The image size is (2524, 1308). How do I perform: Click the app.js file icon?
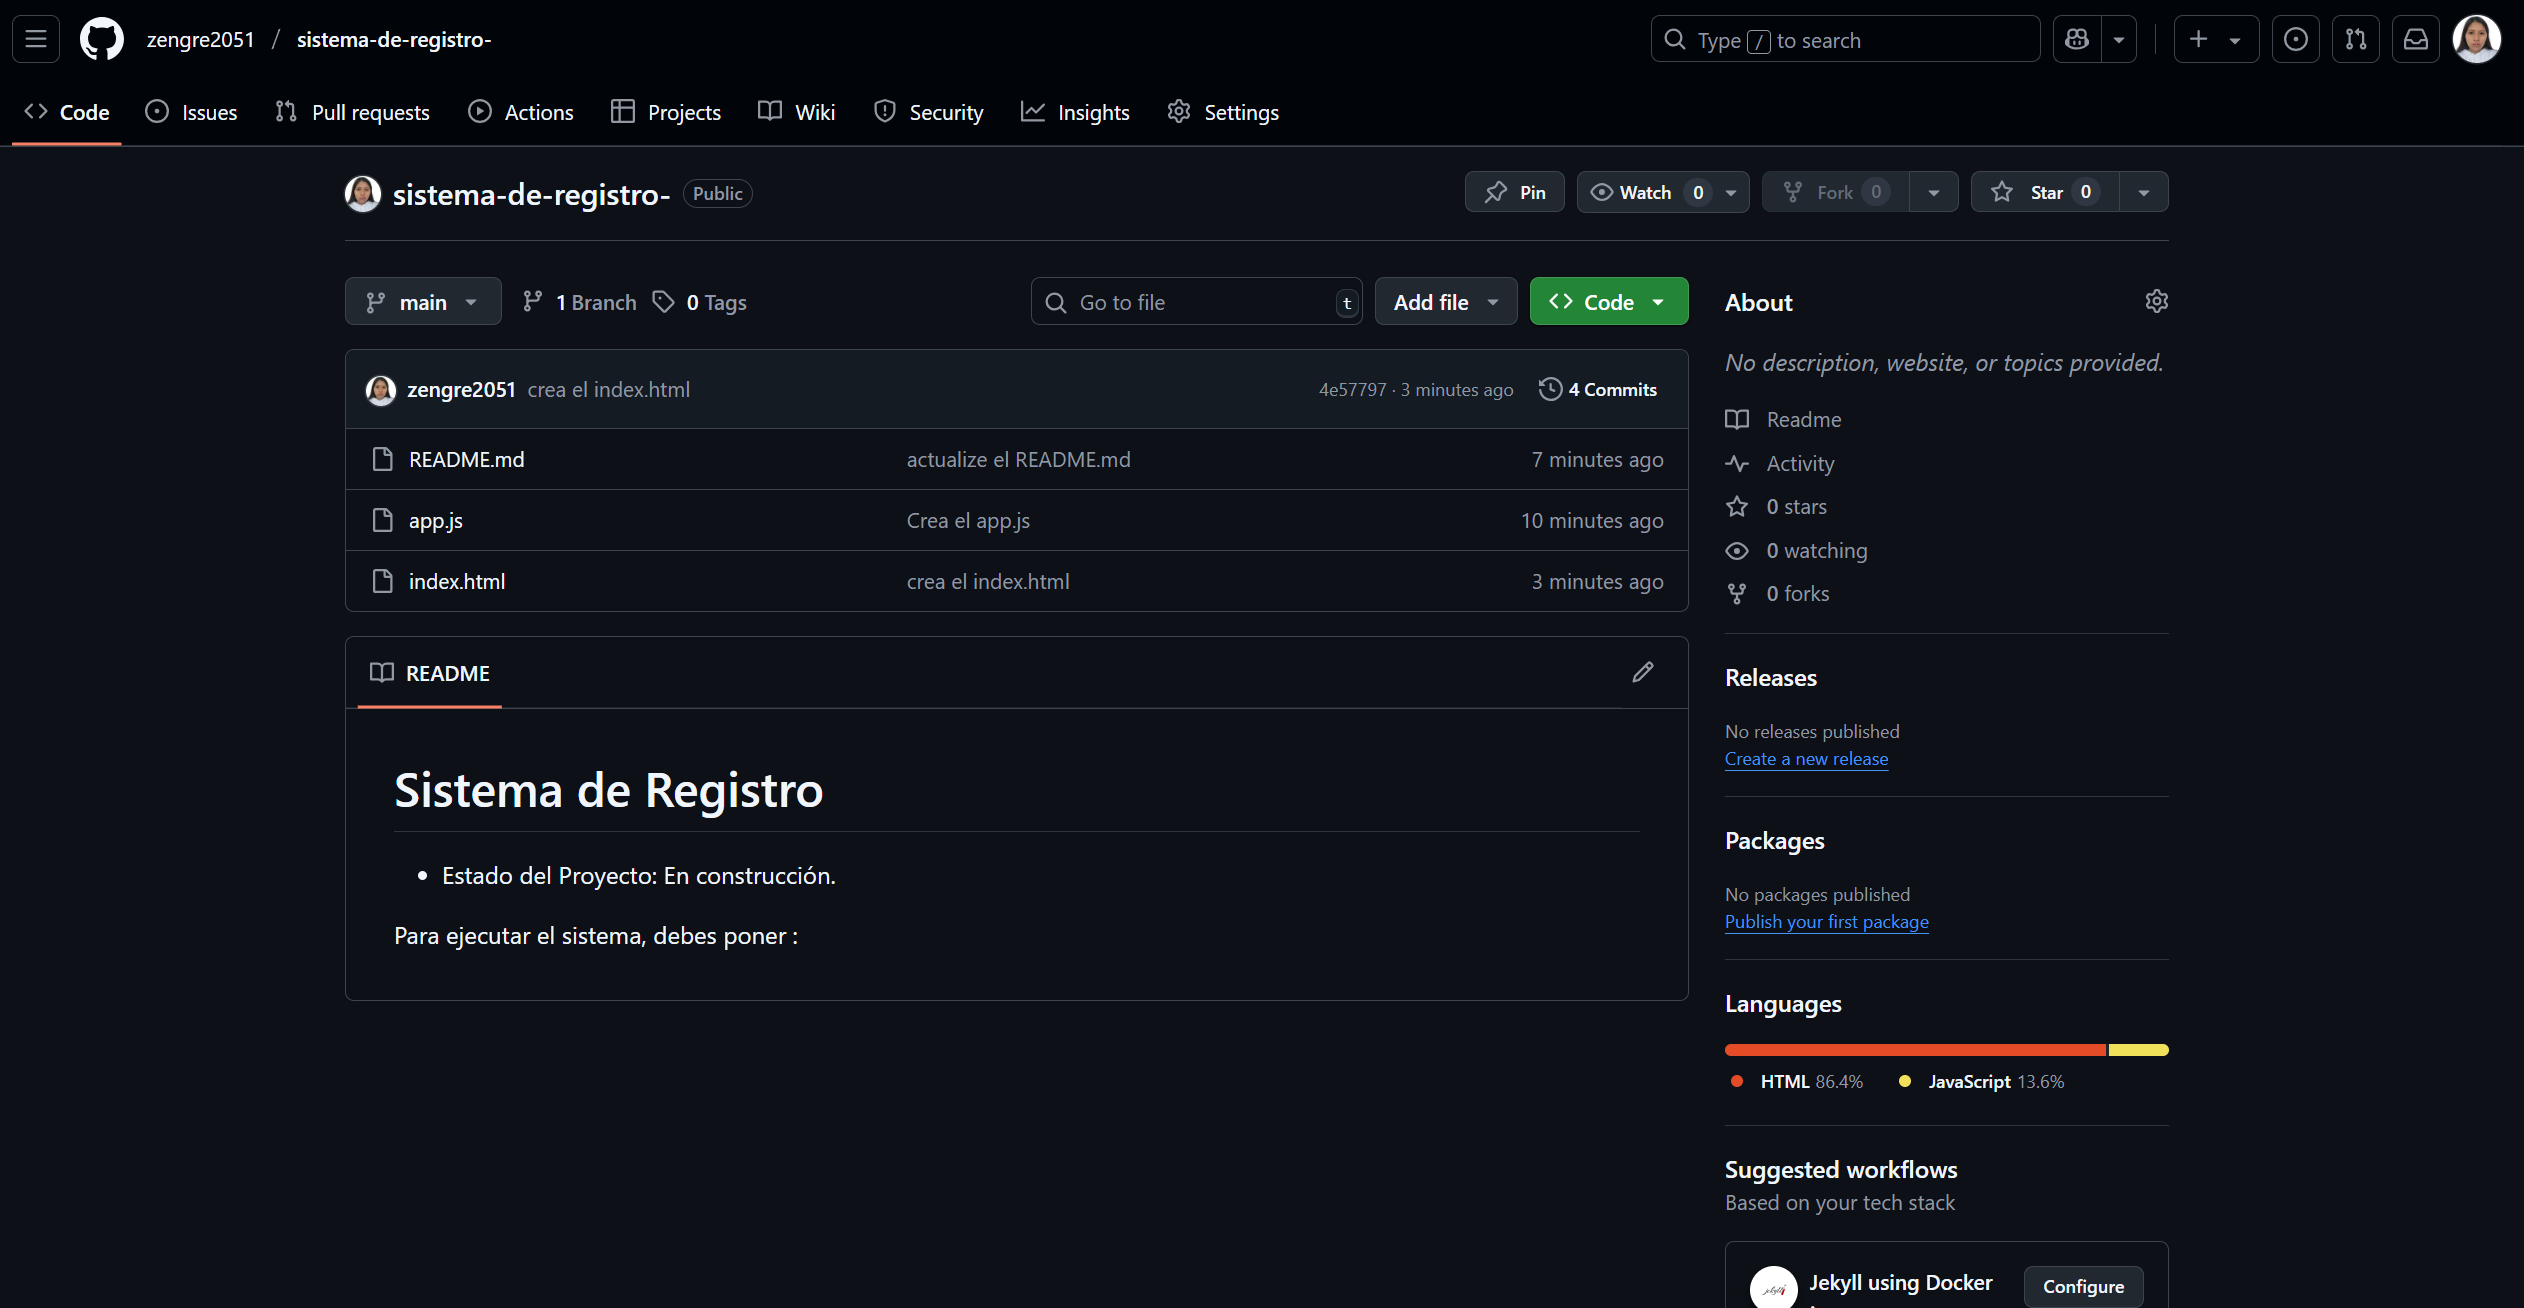pos(382,520)
